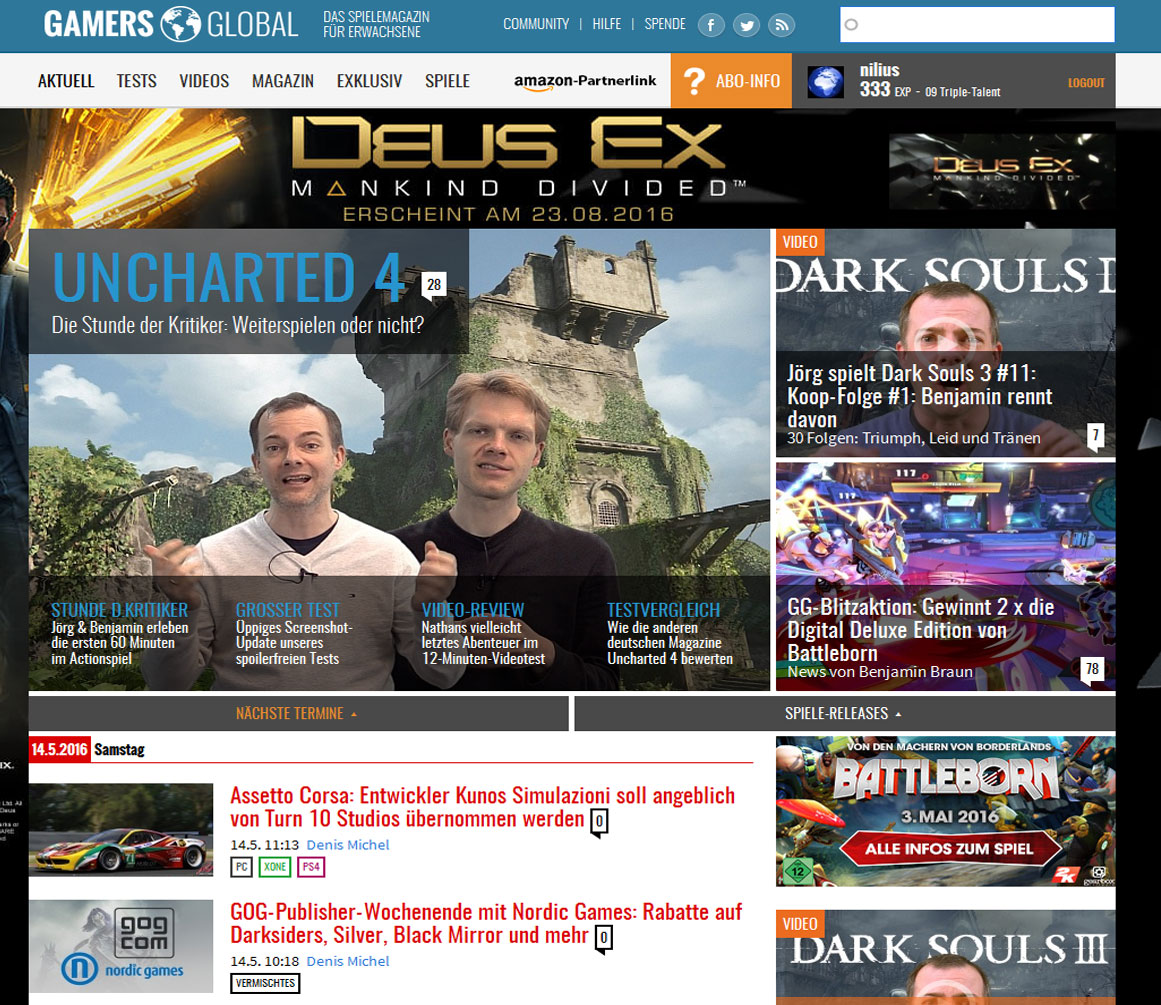This screenshot has height=1005, width=1161.
Task: Open the GG-Blitzaktion Battleborn giveaway article
Action: [x=920, y=630]
